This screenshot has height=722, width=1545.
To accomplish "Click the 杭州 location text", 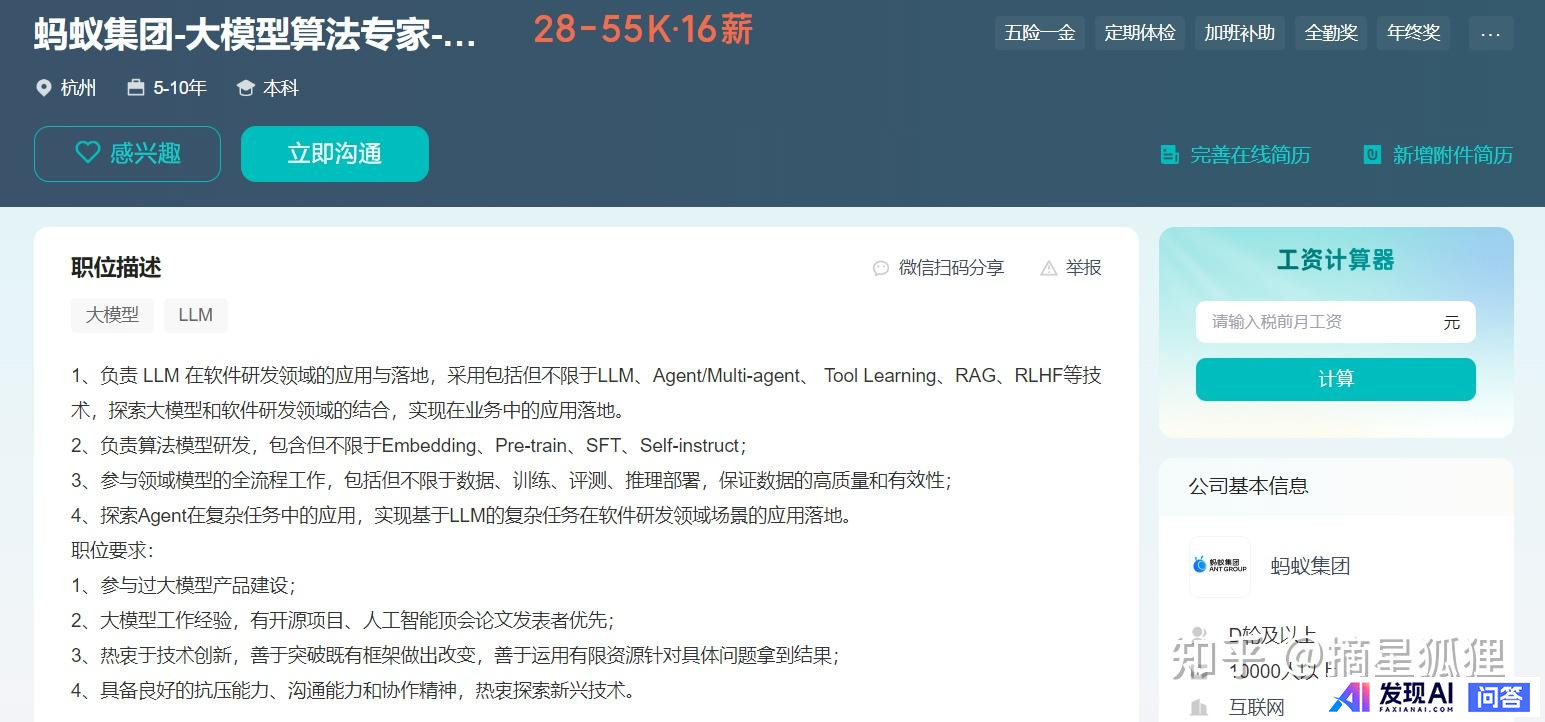I will pos(78,88).
